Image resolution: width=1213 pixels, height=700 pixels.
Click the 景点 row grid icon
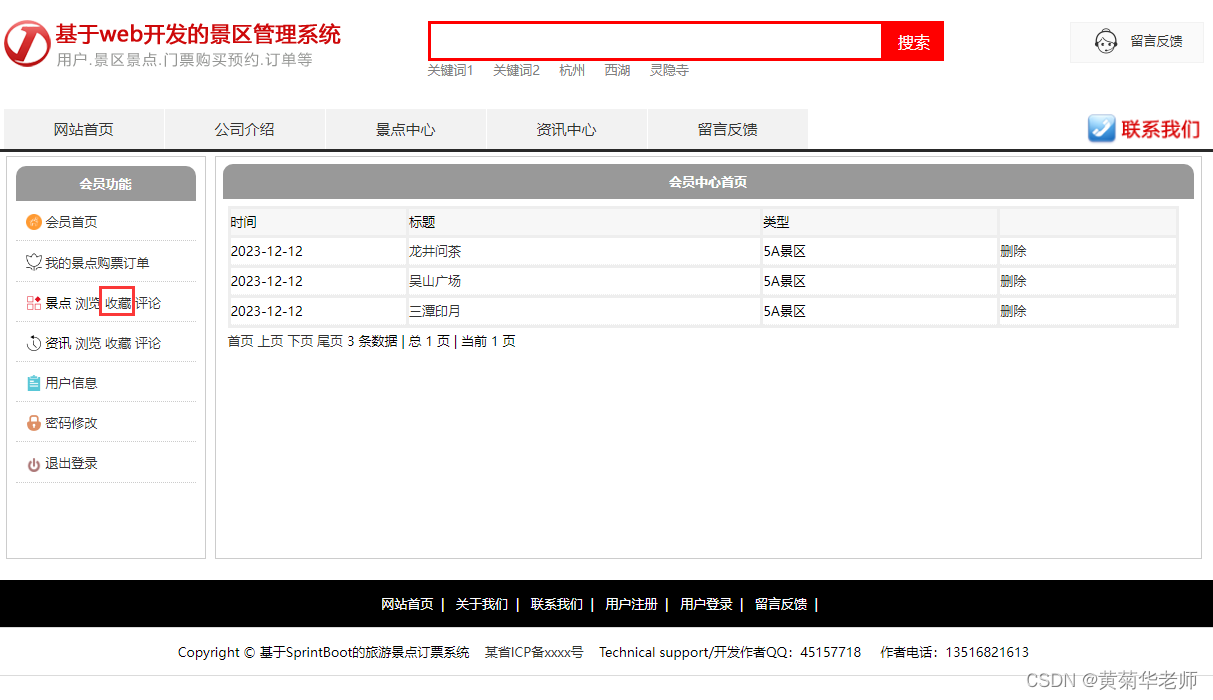33,303
